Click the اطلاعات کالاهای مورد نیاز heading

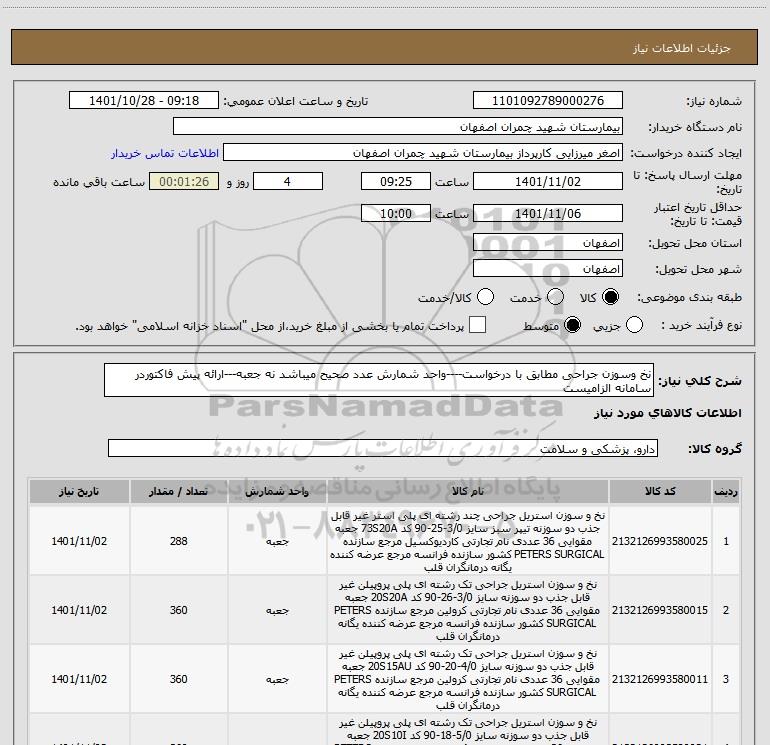(668, 413)
